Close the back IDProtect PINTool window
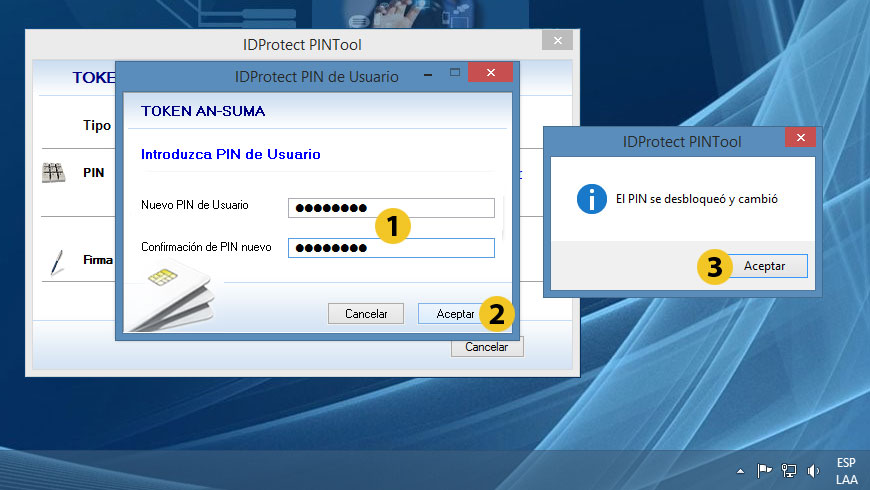 coord(558,41)
